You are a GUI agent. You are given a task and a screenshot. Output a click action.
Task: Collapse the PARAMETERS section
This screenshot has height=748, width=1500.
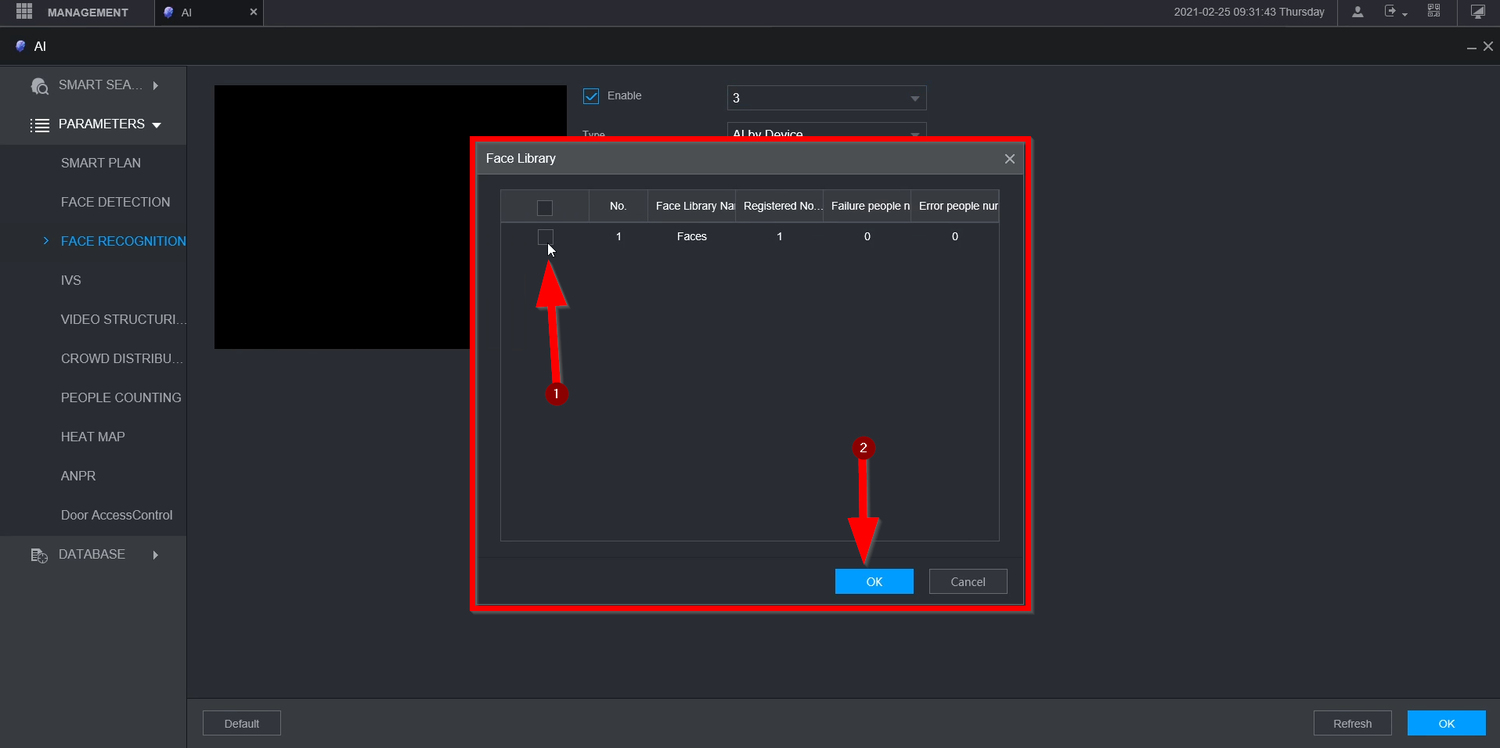point(156,125)
